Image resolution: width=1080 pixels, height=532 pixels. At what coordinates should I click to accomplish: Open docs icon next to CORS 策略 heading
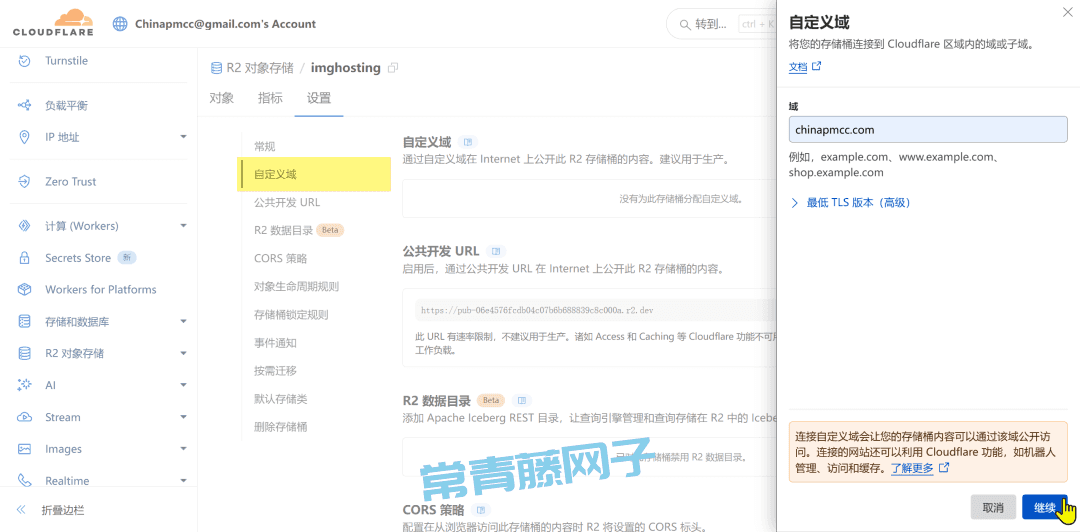point(481,511)
